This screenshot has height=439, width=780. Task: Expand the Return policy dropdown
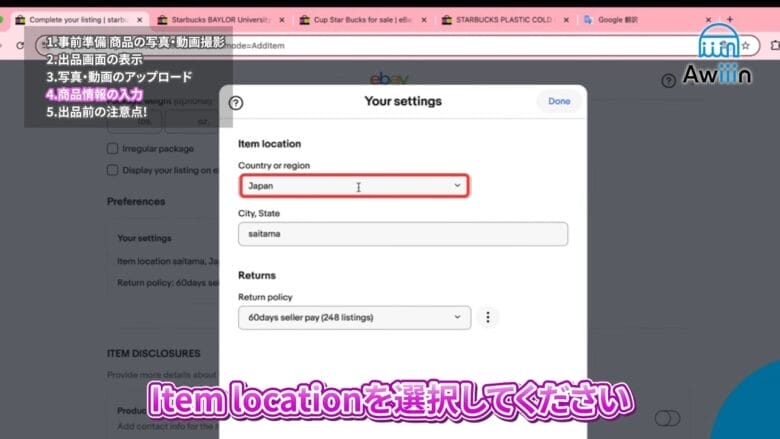[354, 317]
